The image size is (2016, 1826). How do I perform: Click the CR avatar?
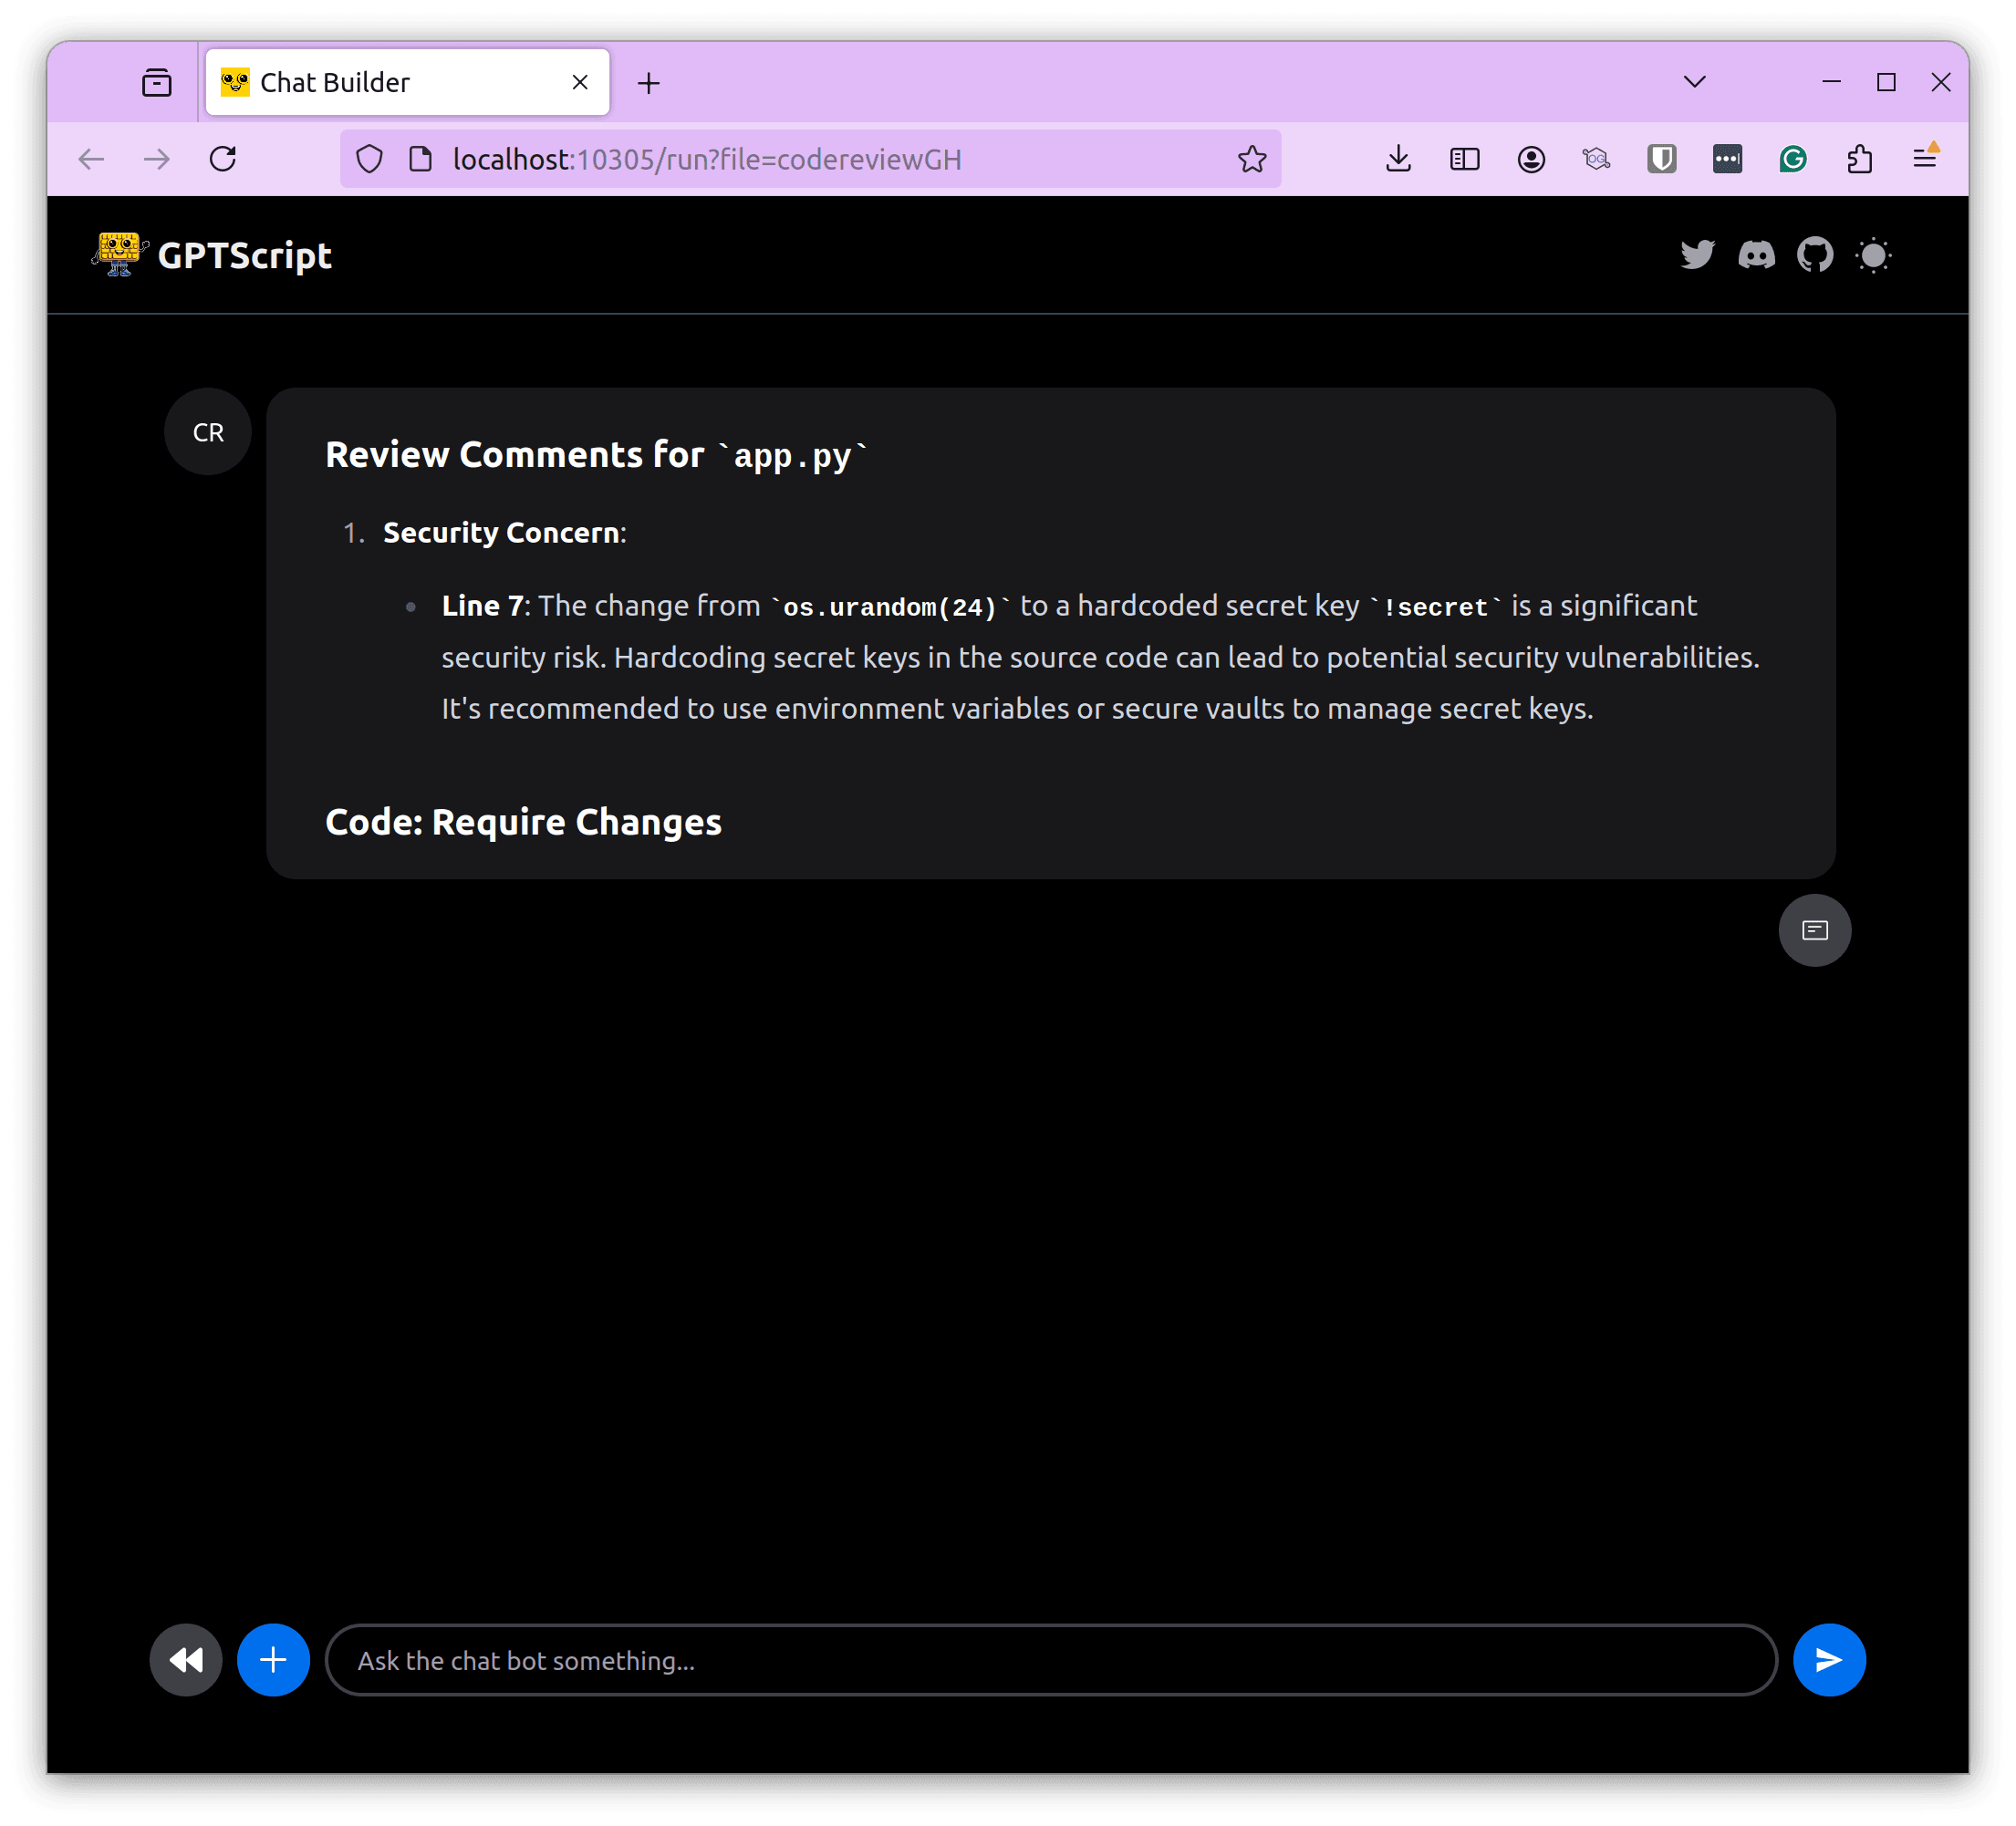208,432
